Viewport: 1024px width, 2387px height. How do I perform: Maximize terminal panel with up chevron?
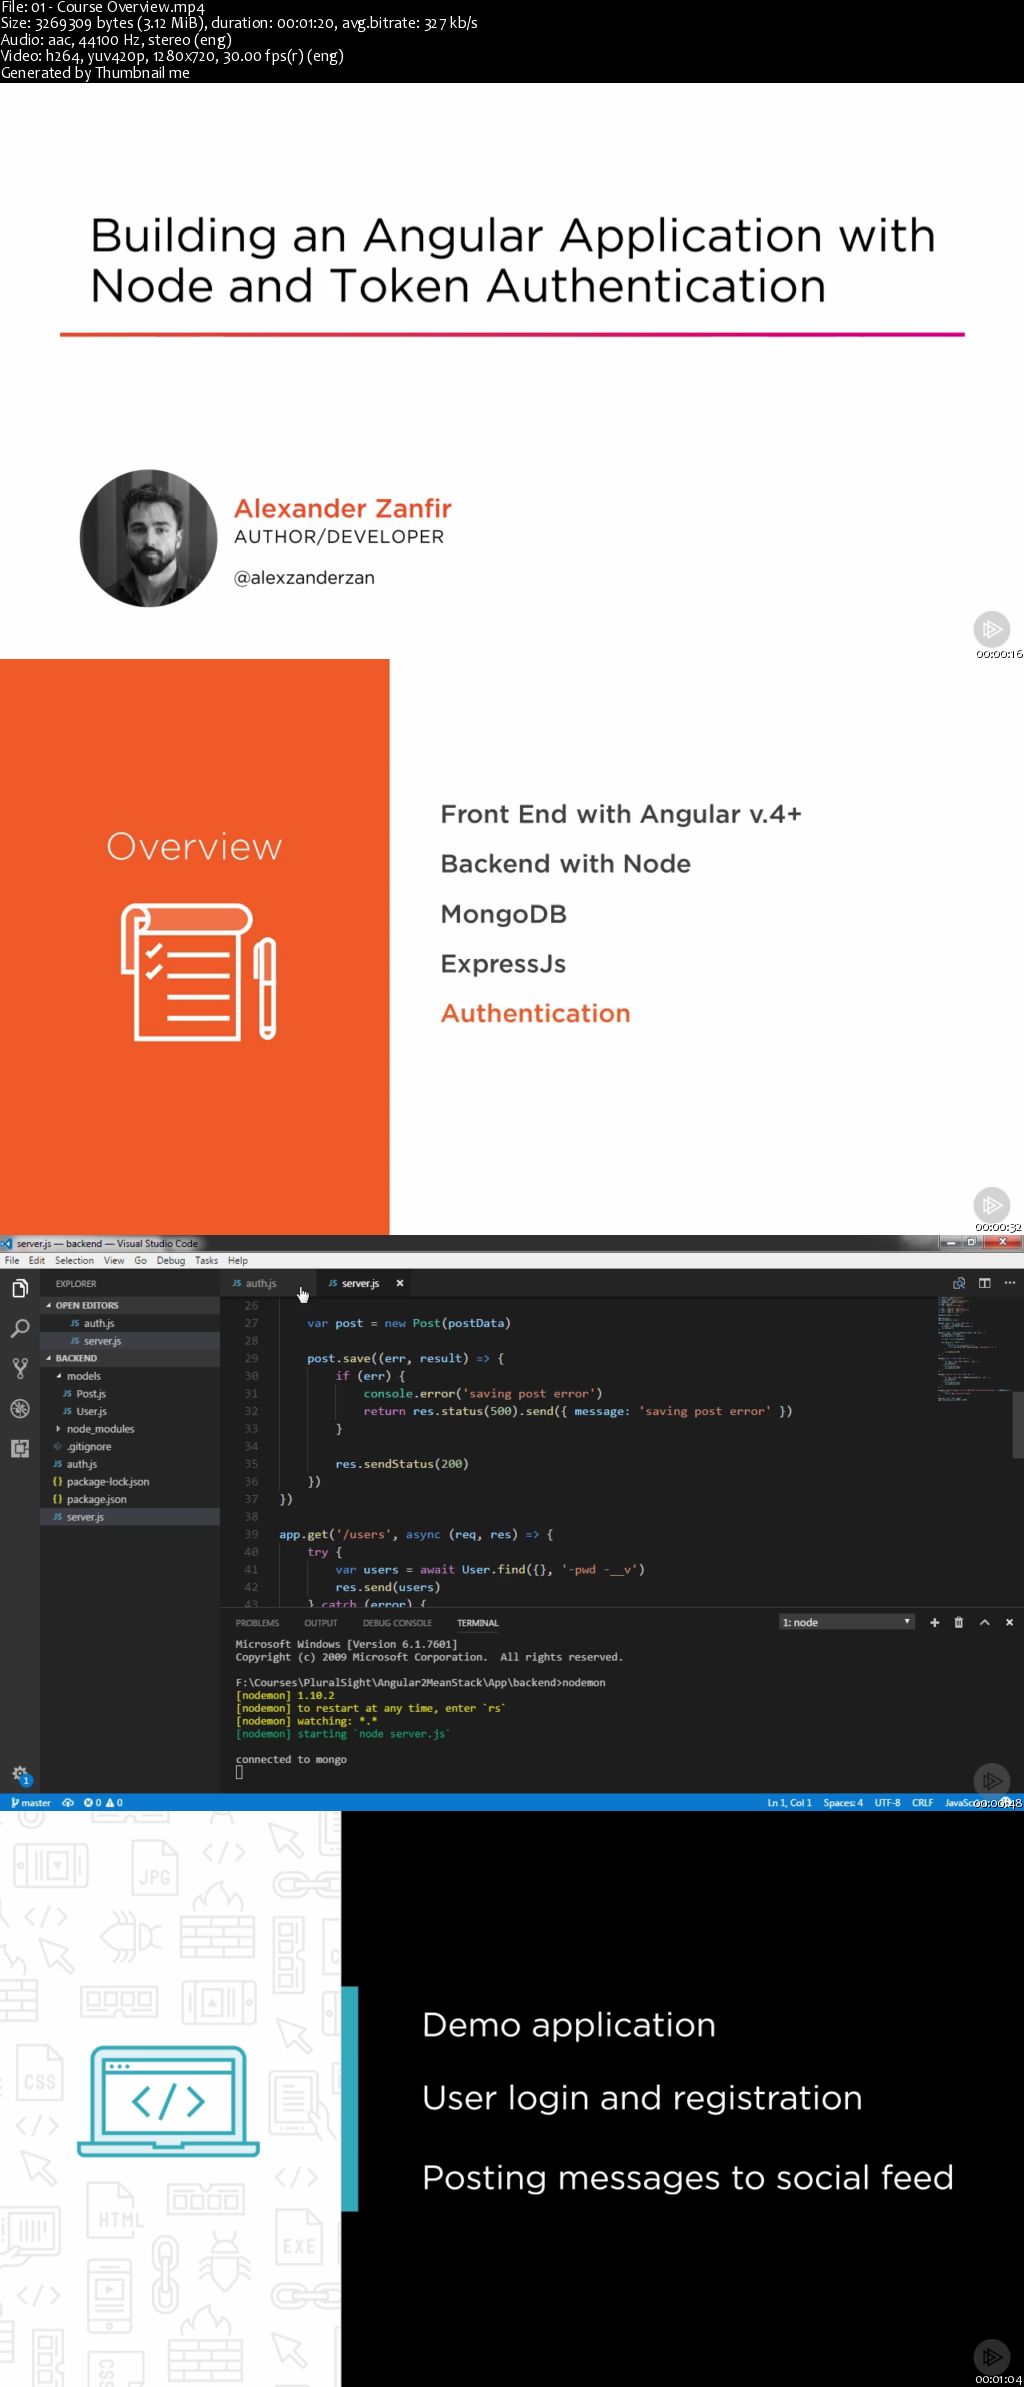[984, 1622]
